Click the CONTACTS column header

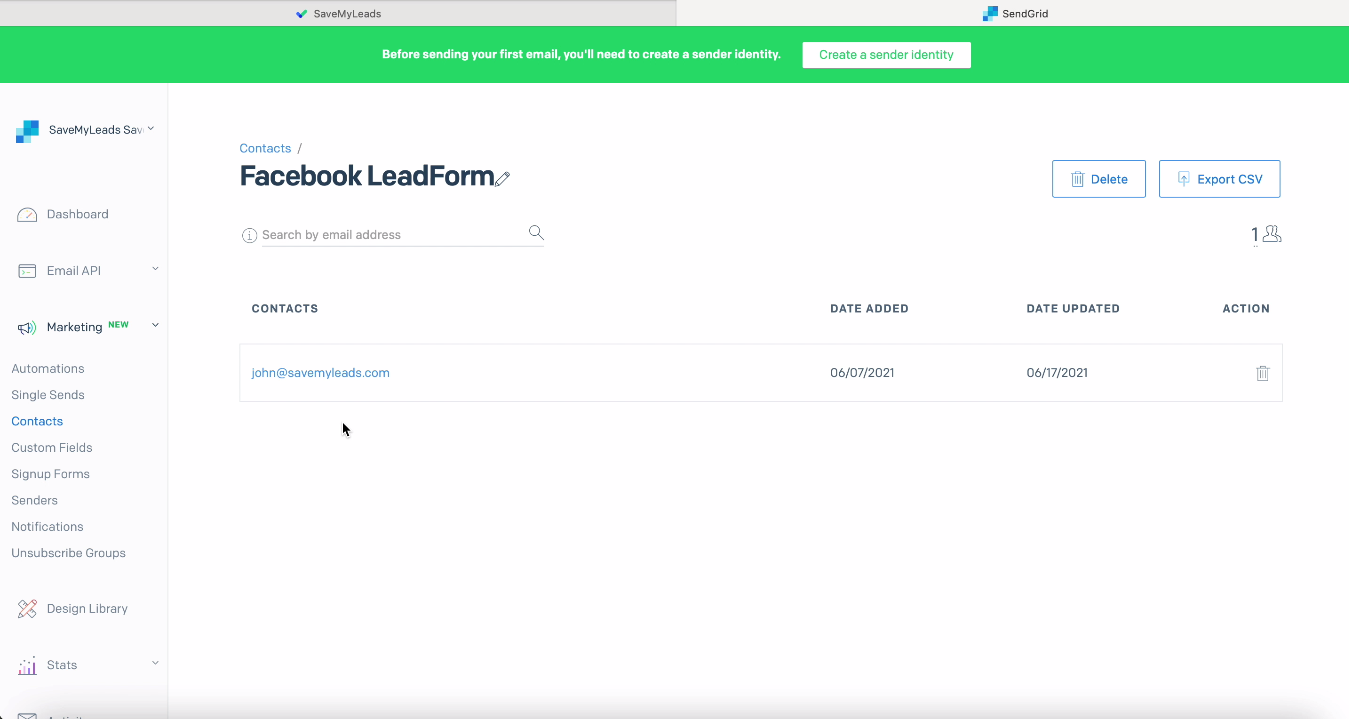tap(285, 309)
